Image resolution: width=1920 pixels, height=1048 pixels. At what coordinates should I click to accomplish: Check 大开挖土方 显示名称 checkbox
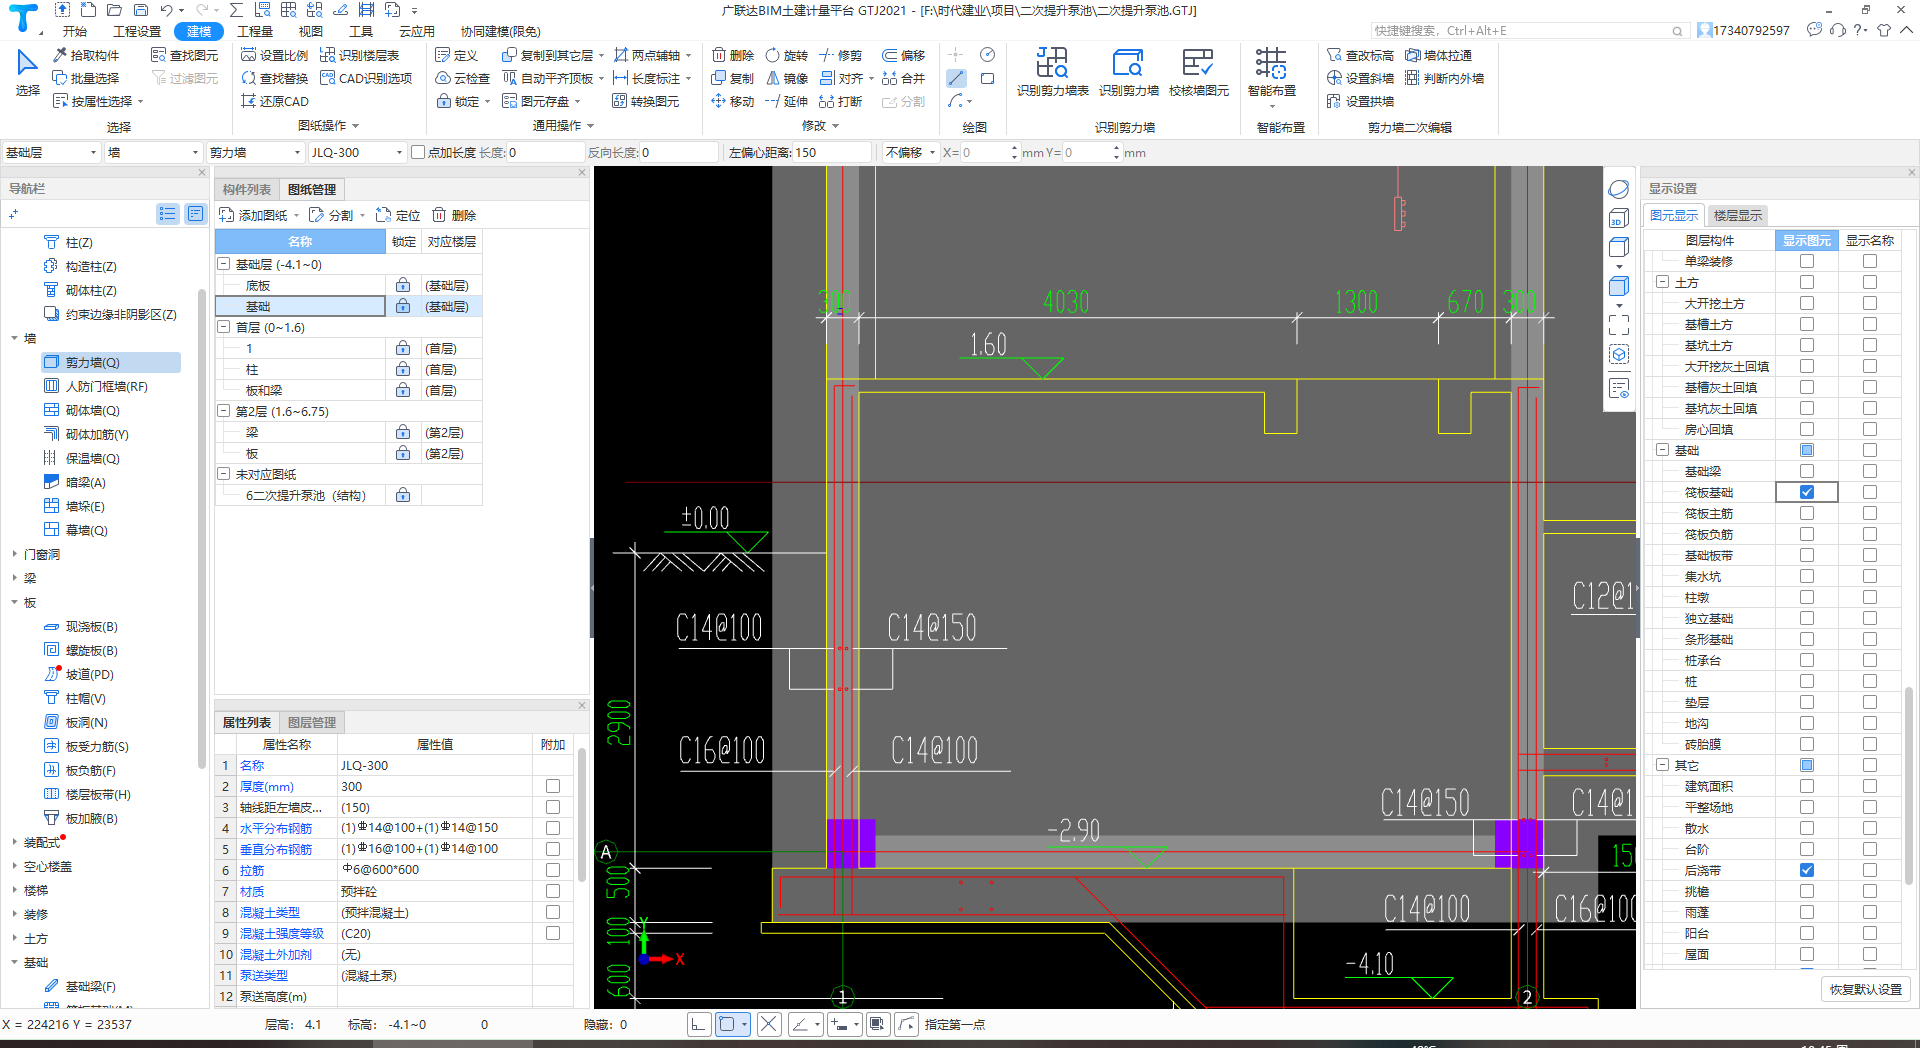(x=1869, y=303)
